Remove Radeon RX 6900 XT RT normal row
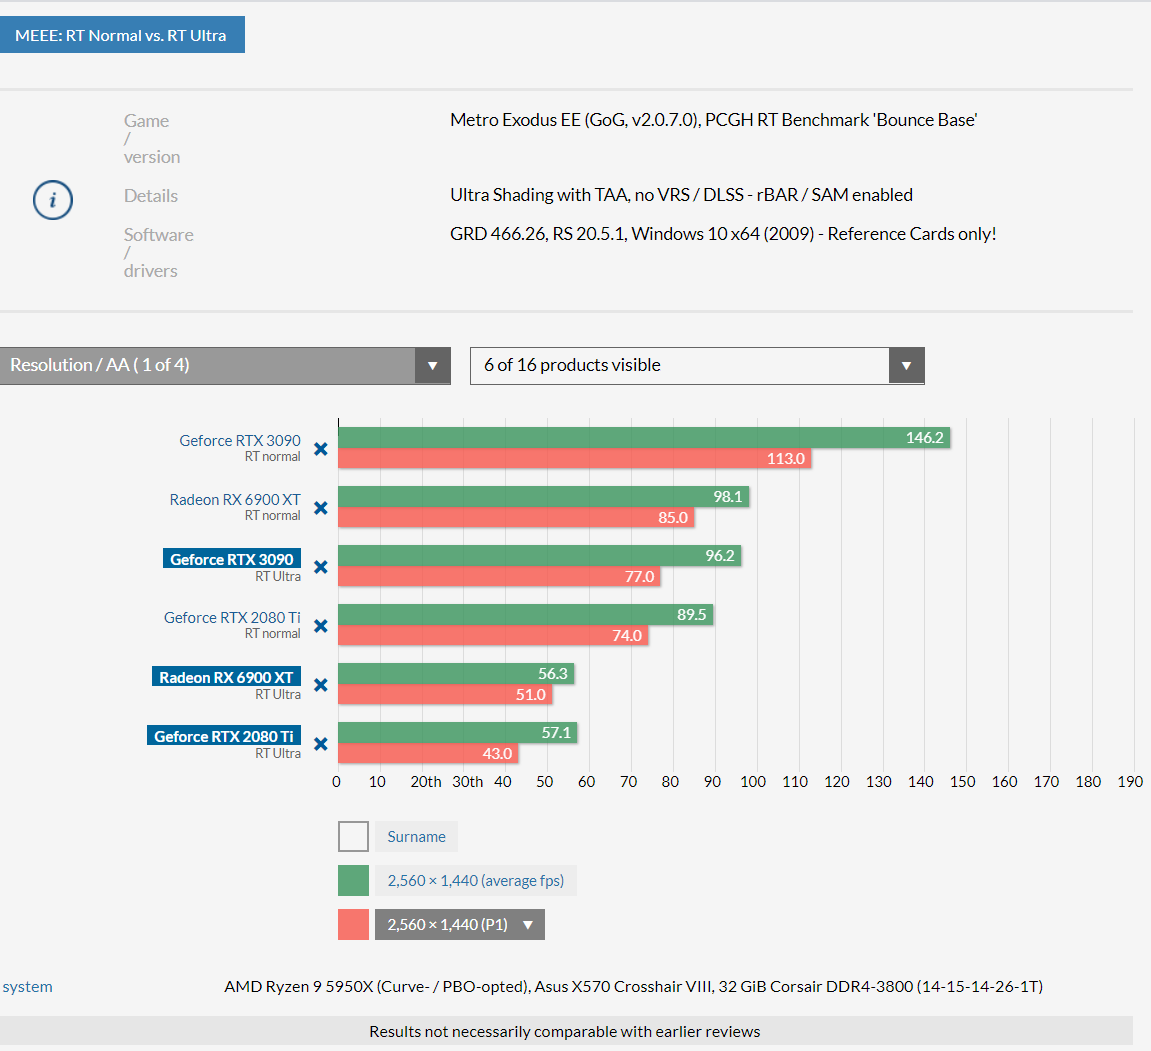 (321, 508)
